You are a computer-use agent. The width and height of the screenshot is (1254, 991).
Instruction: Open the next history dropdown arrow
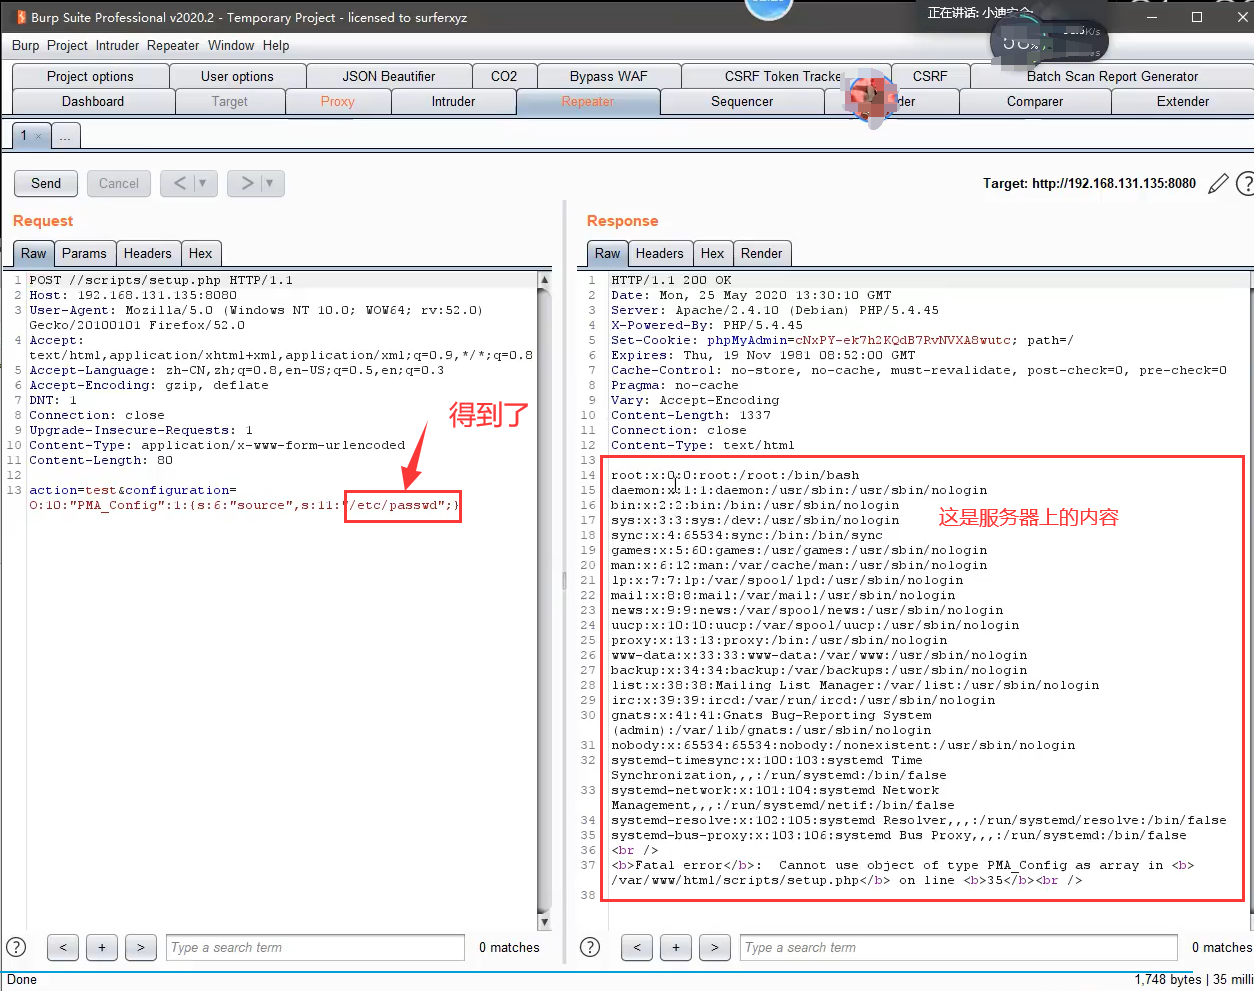tap(270, 183)
